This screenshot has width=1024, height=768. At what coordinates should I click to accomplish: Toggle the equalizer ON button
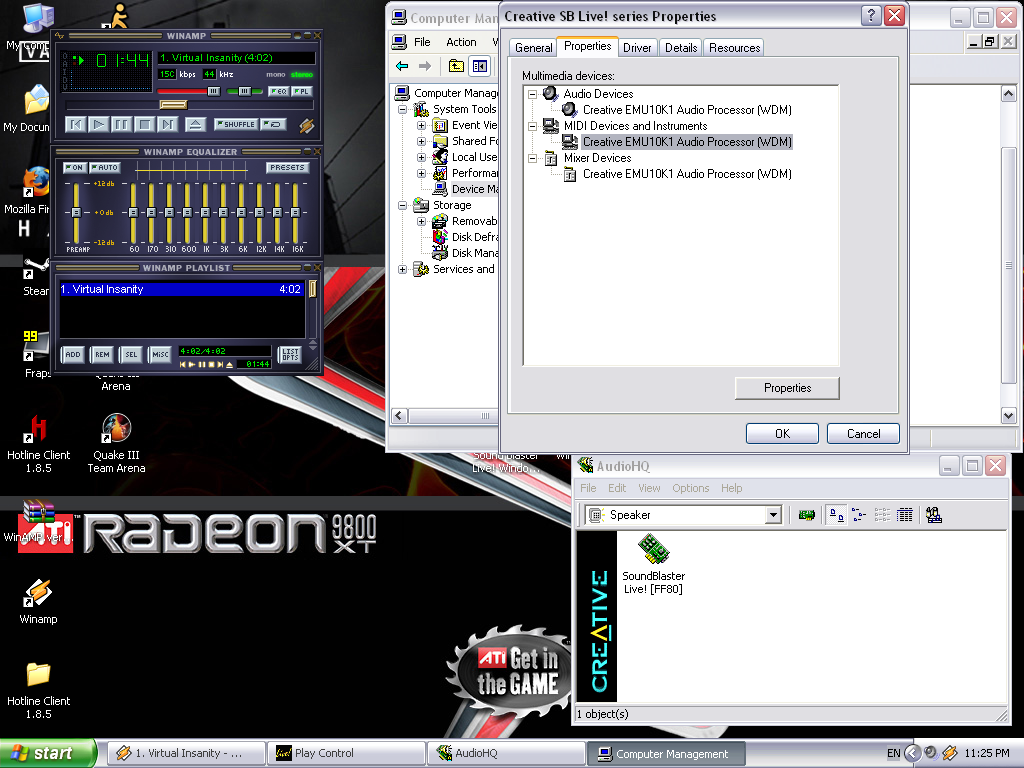click(74, 167)
